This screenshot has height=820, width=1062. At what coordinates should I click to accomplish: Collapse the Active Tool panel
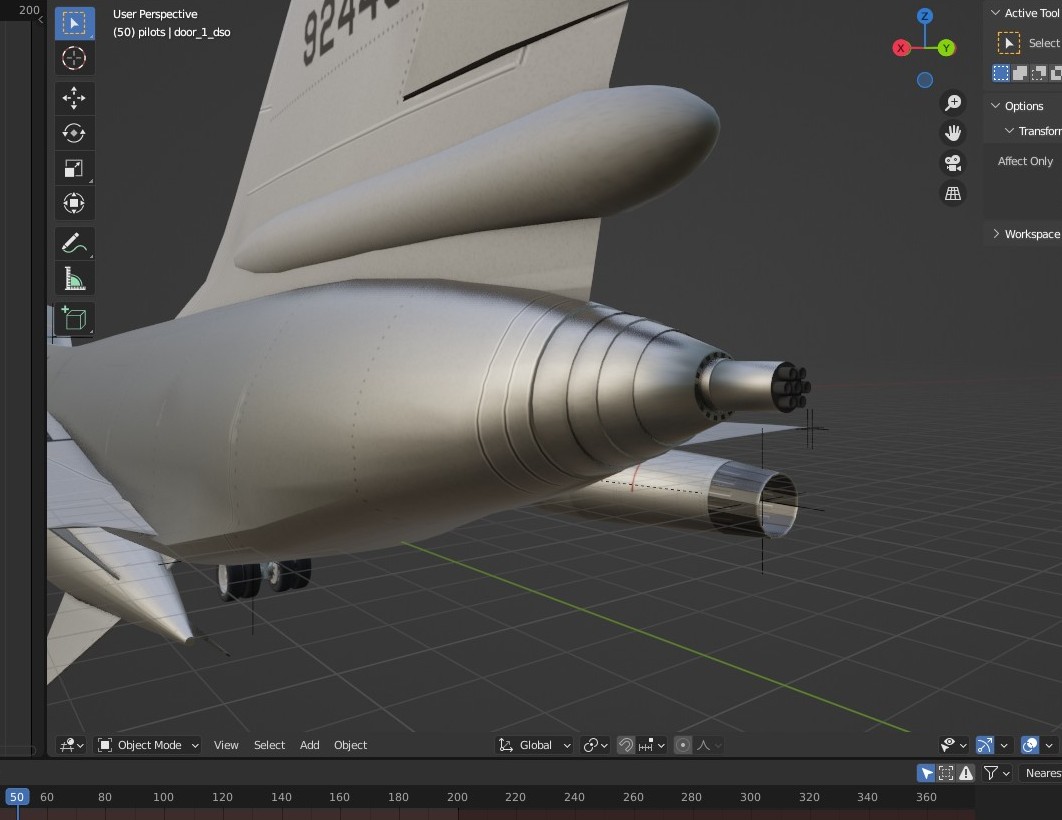coord(996,13)
